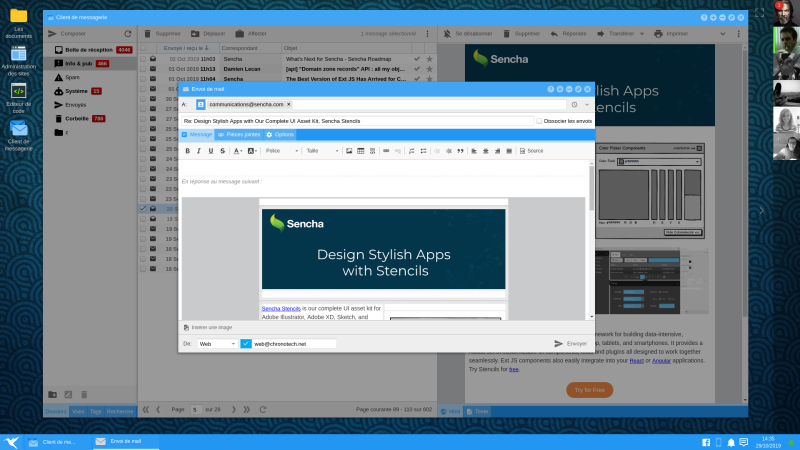The image size is (800, 450).
Task: Switch to the Recherche tab
Action: tap(120, 412)
